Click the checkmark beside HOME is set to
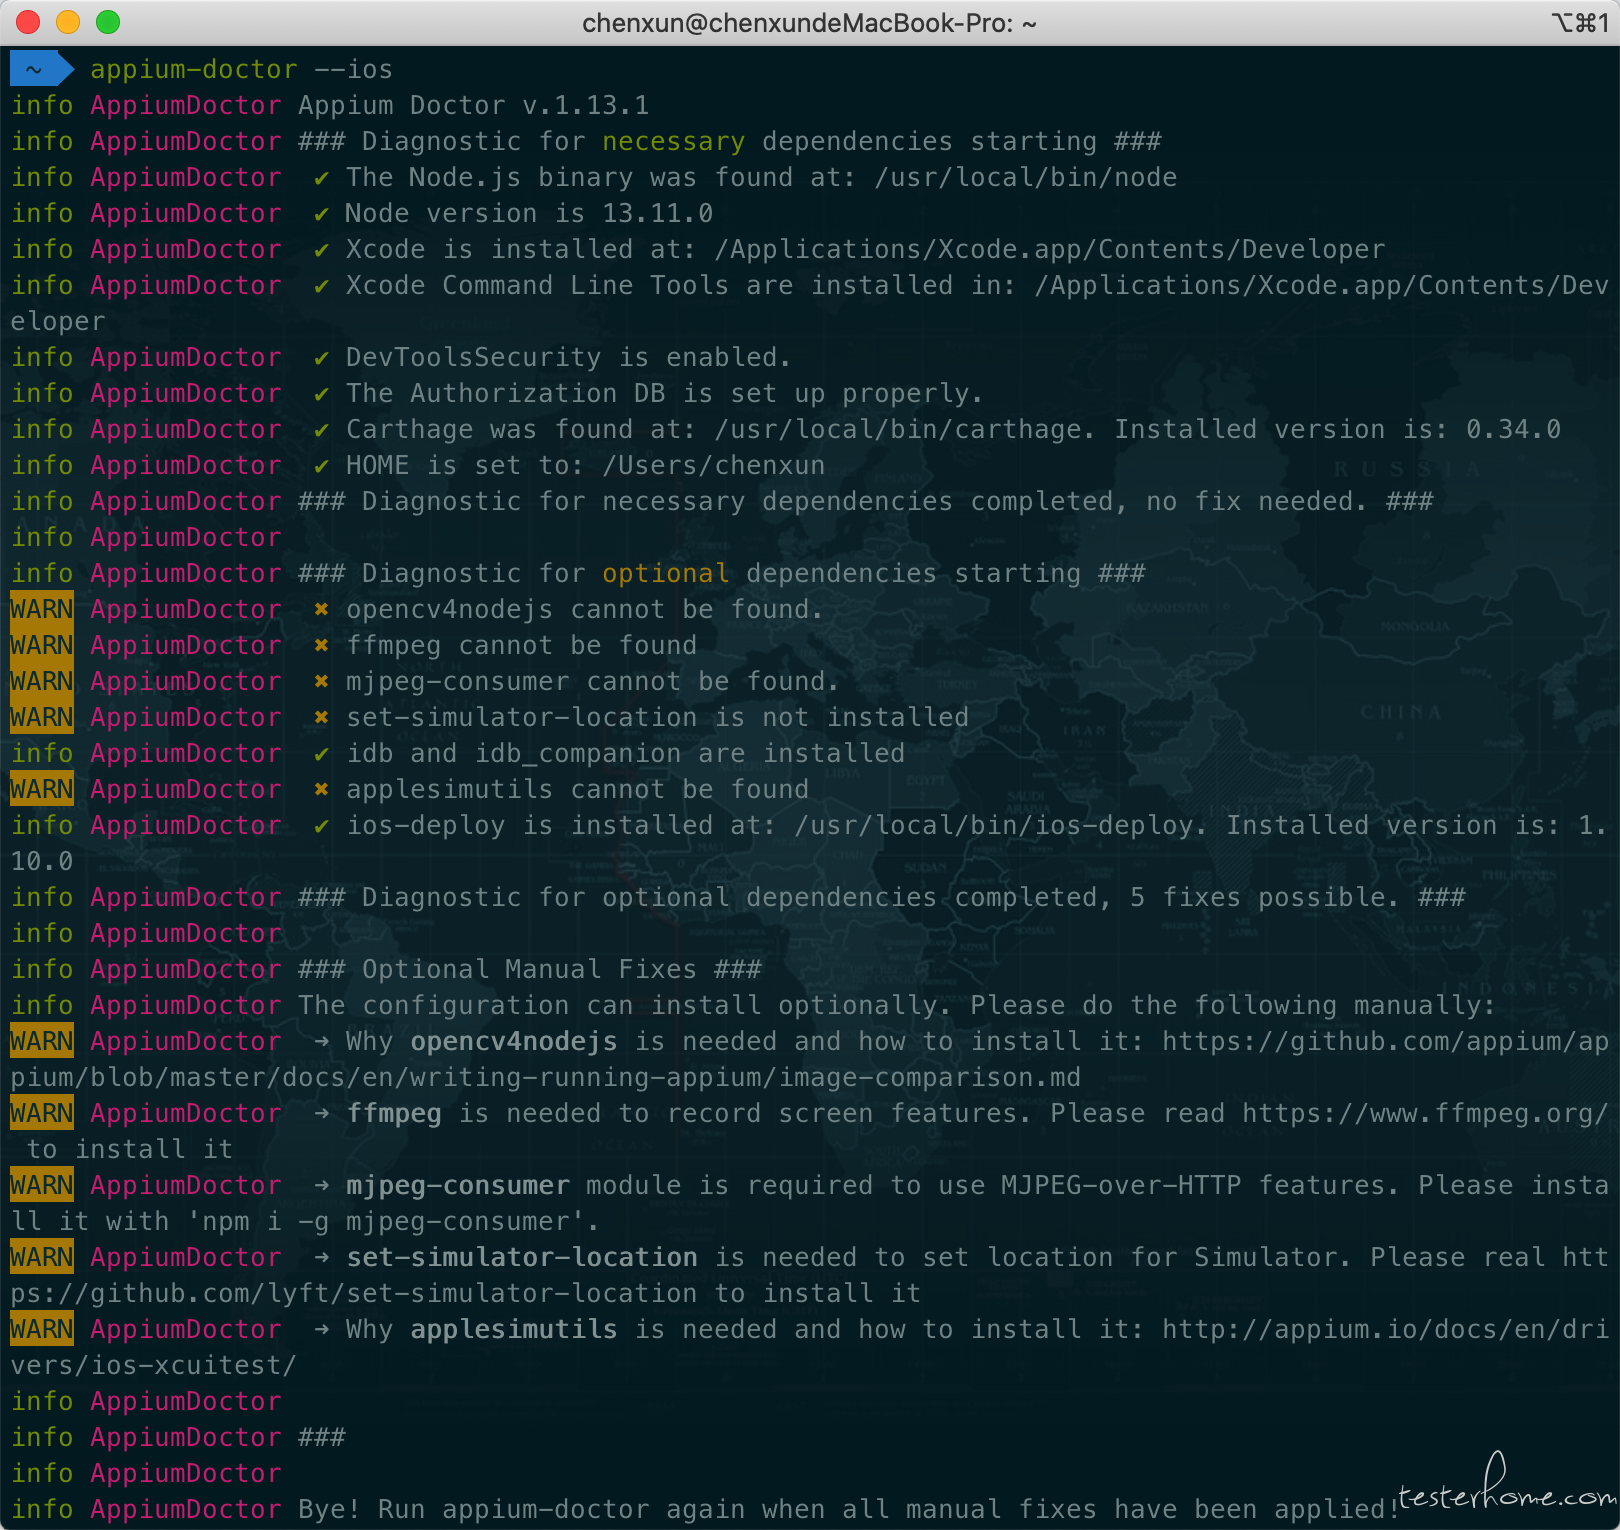Image resolution: width=1620 pixels, height=1530 pixels. 321,466
